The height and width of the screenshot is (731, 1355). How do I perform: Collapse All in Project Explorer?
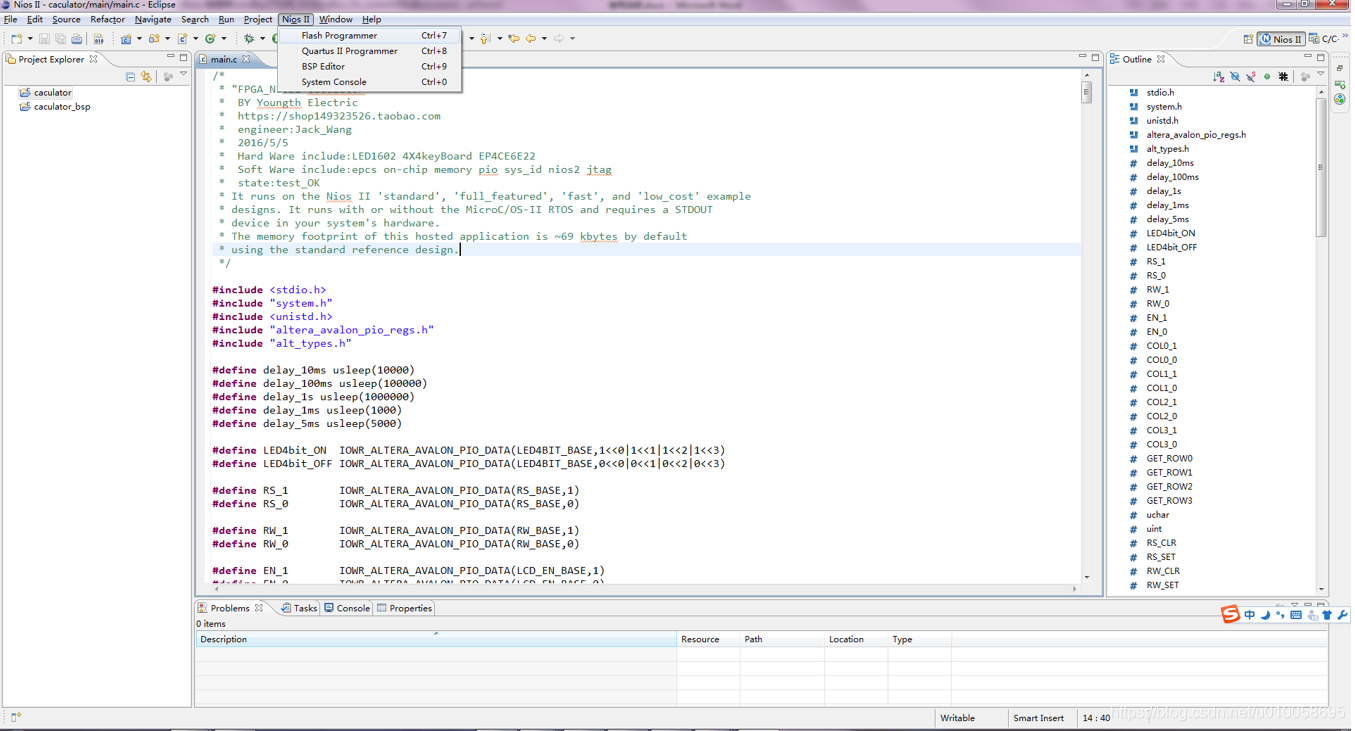click(x=130, y=76)
